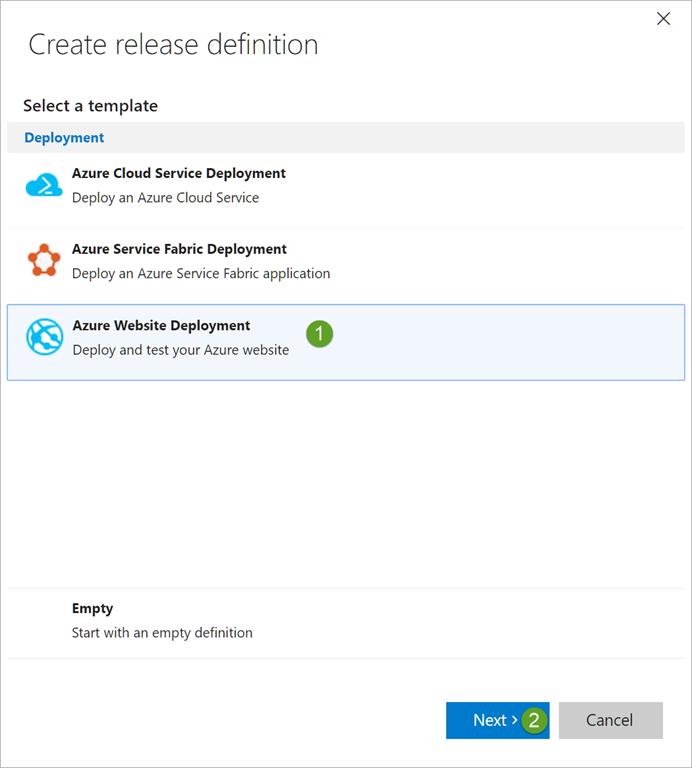Choose the Azure Service Fabric Deployment title

pyautogui.click(x=179, y=249)
